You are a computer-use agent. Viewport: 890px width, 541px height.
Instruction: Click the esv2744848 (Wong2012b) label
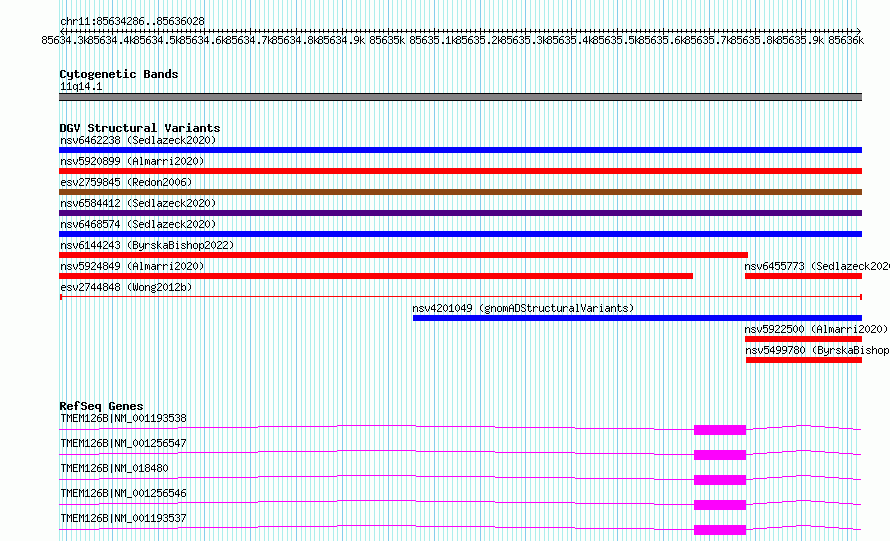tap(126, 287)
